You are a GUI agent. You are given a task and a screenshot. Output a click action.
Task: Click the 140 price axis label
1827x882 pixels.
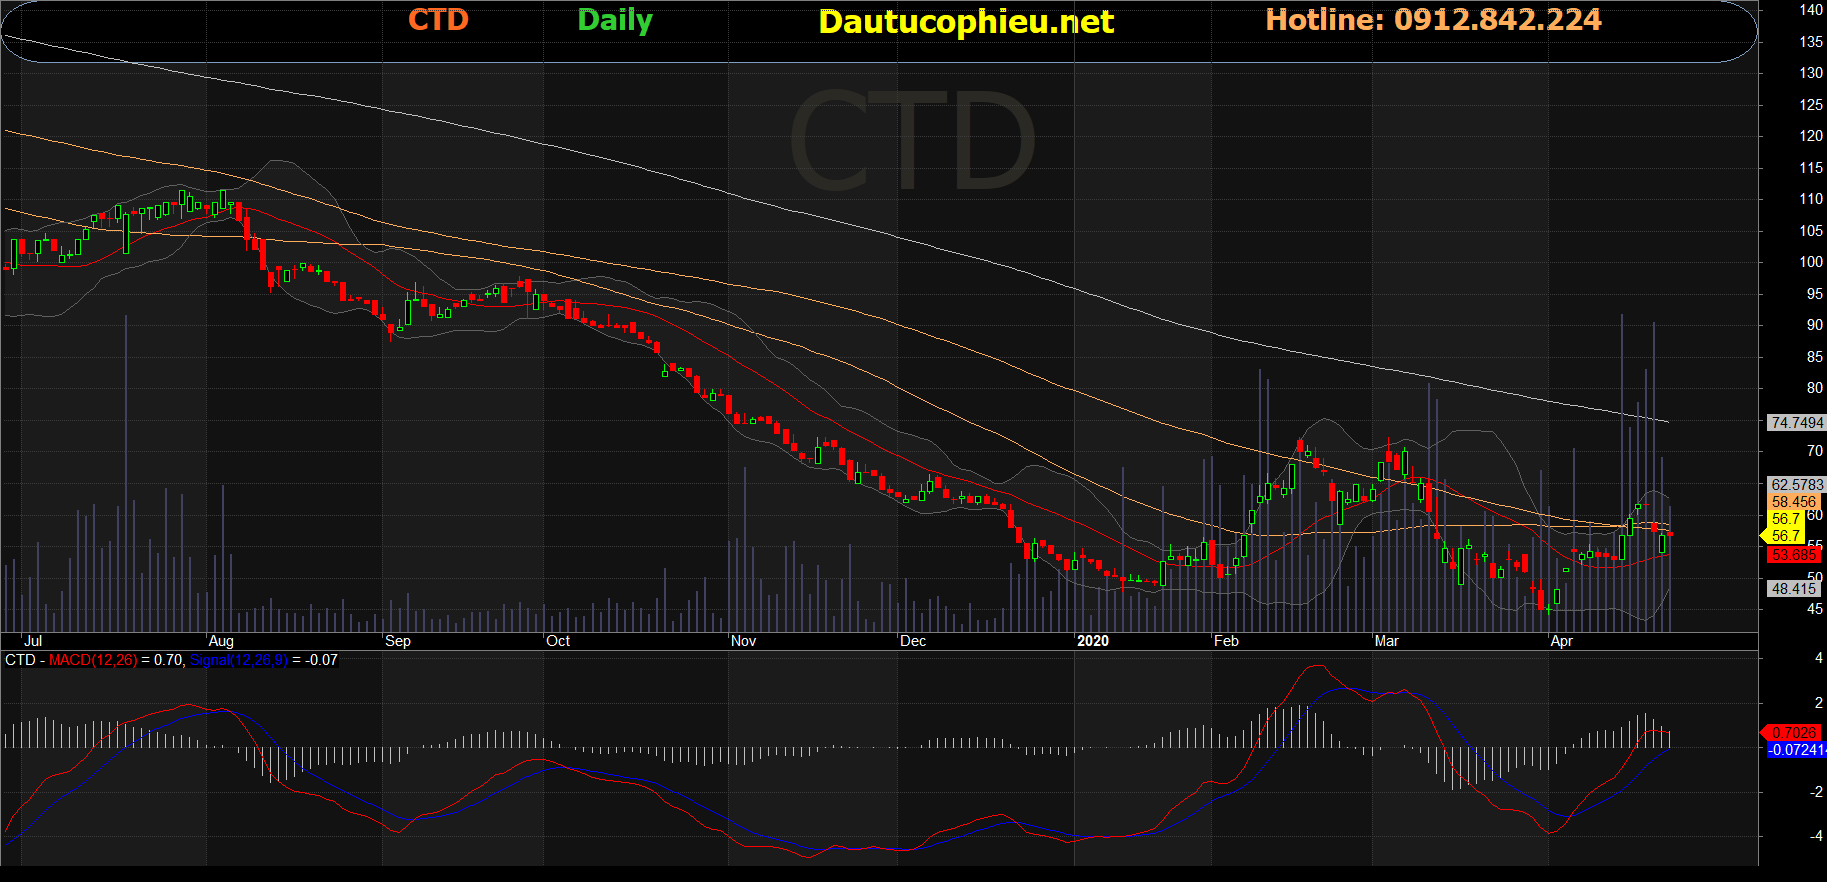(1811, 10)
